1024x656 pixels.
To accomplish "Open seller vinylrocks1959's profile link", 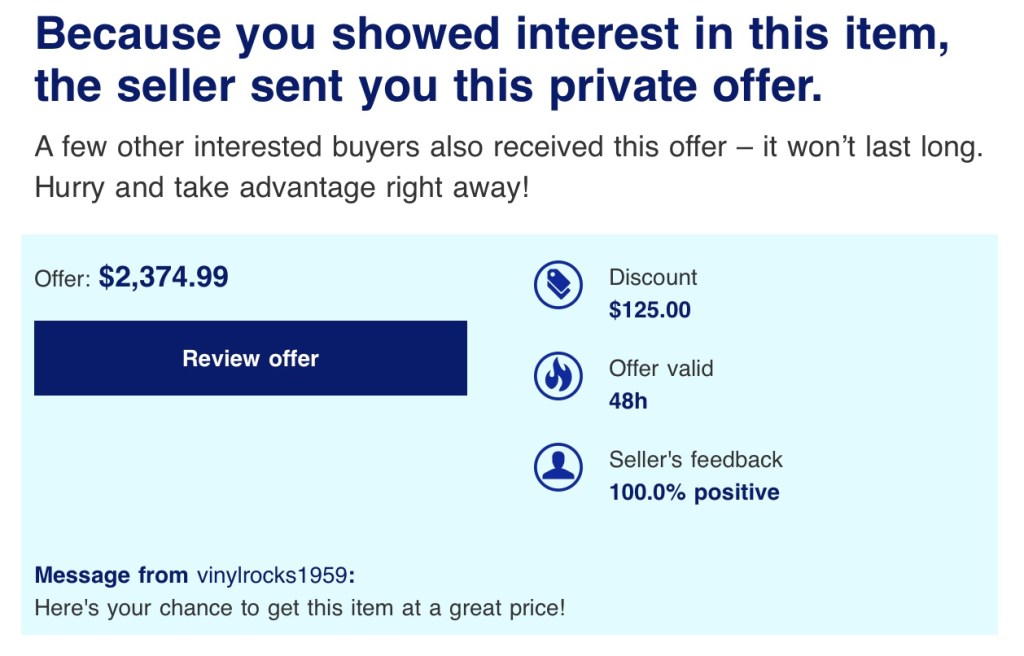I will (272, 575).
